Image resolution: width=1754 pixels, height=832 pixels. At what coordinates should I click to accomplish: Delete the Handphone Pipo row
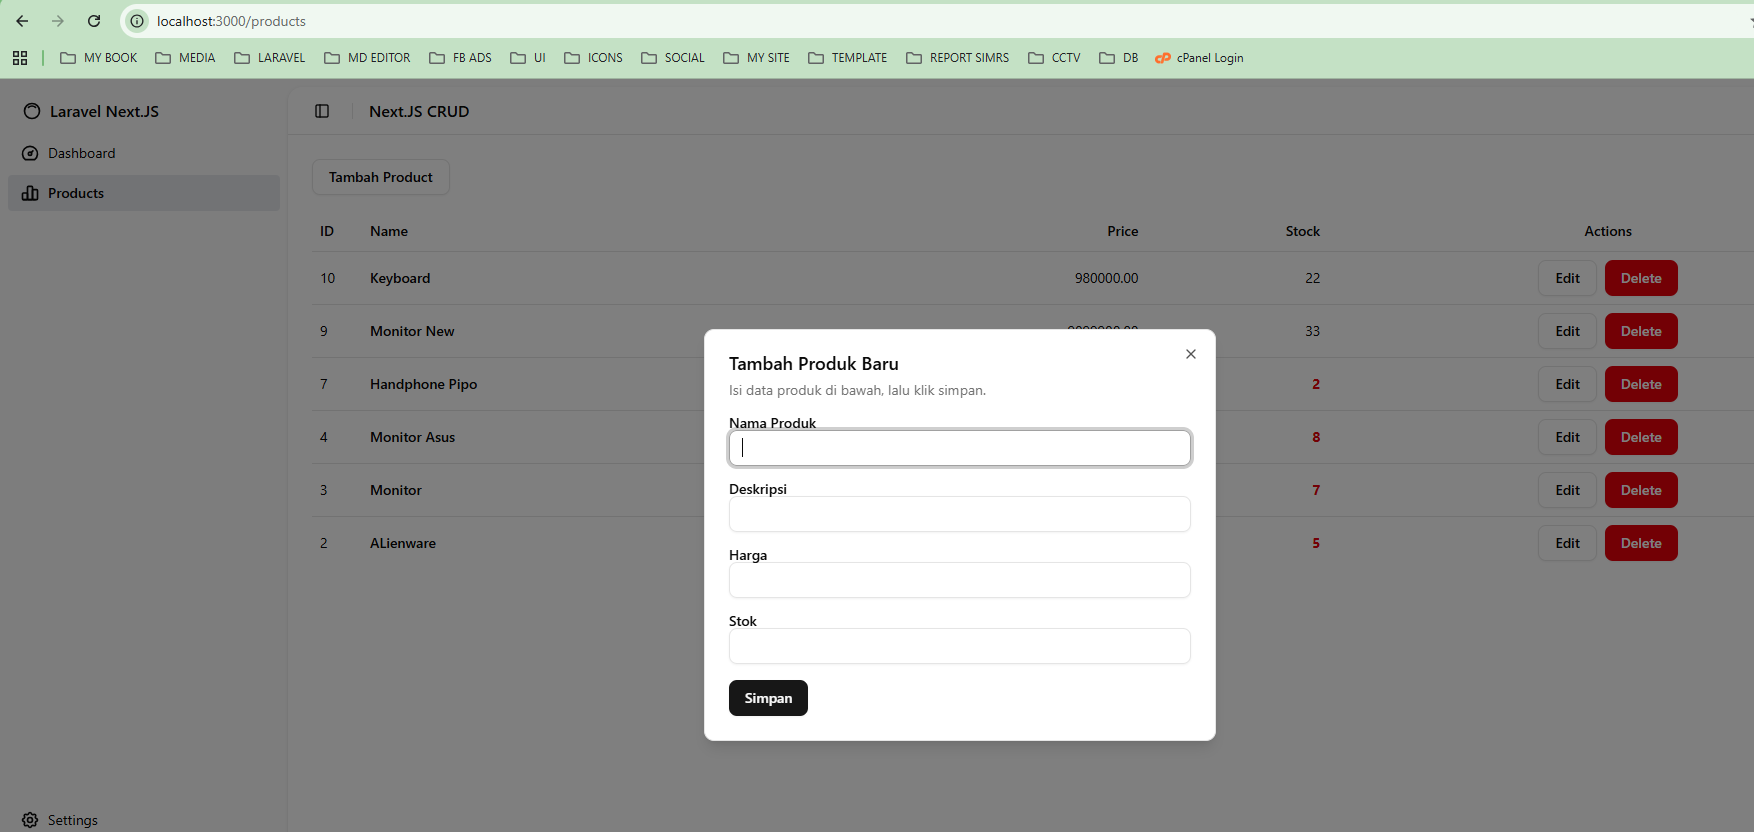[1641, 384]
